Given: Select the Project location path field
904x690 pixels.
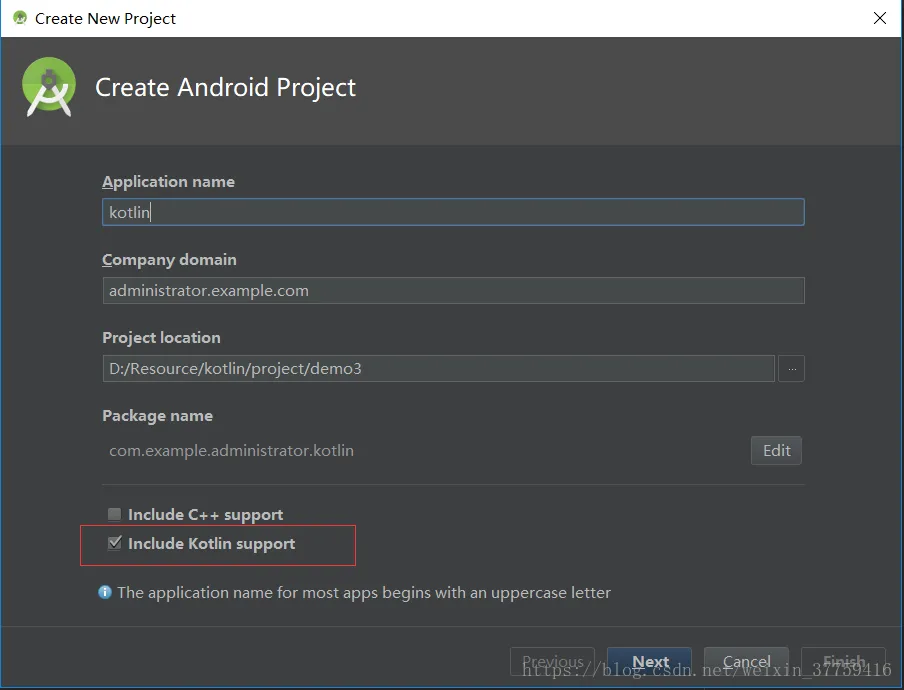Looking at the screenshot, I should point(438,368).
